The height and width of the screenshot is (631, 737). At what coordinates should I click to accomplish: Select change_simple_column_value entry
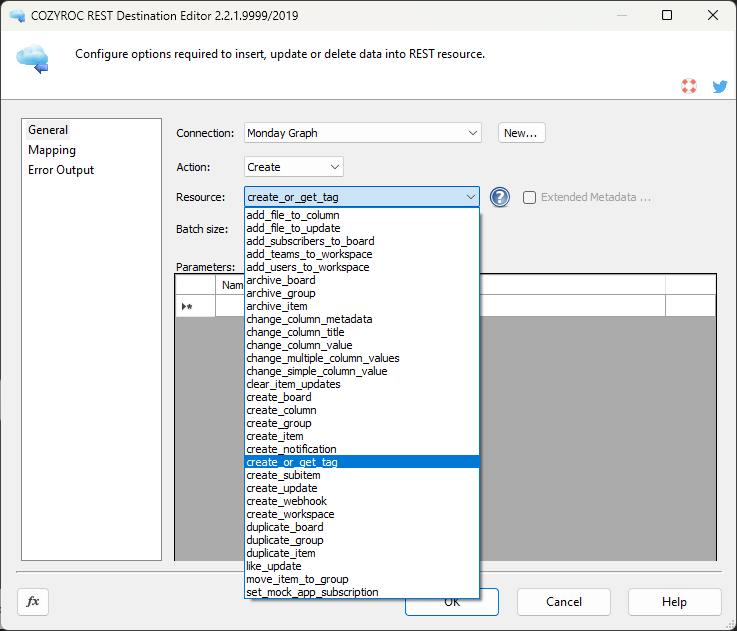(x=362, y=371)
